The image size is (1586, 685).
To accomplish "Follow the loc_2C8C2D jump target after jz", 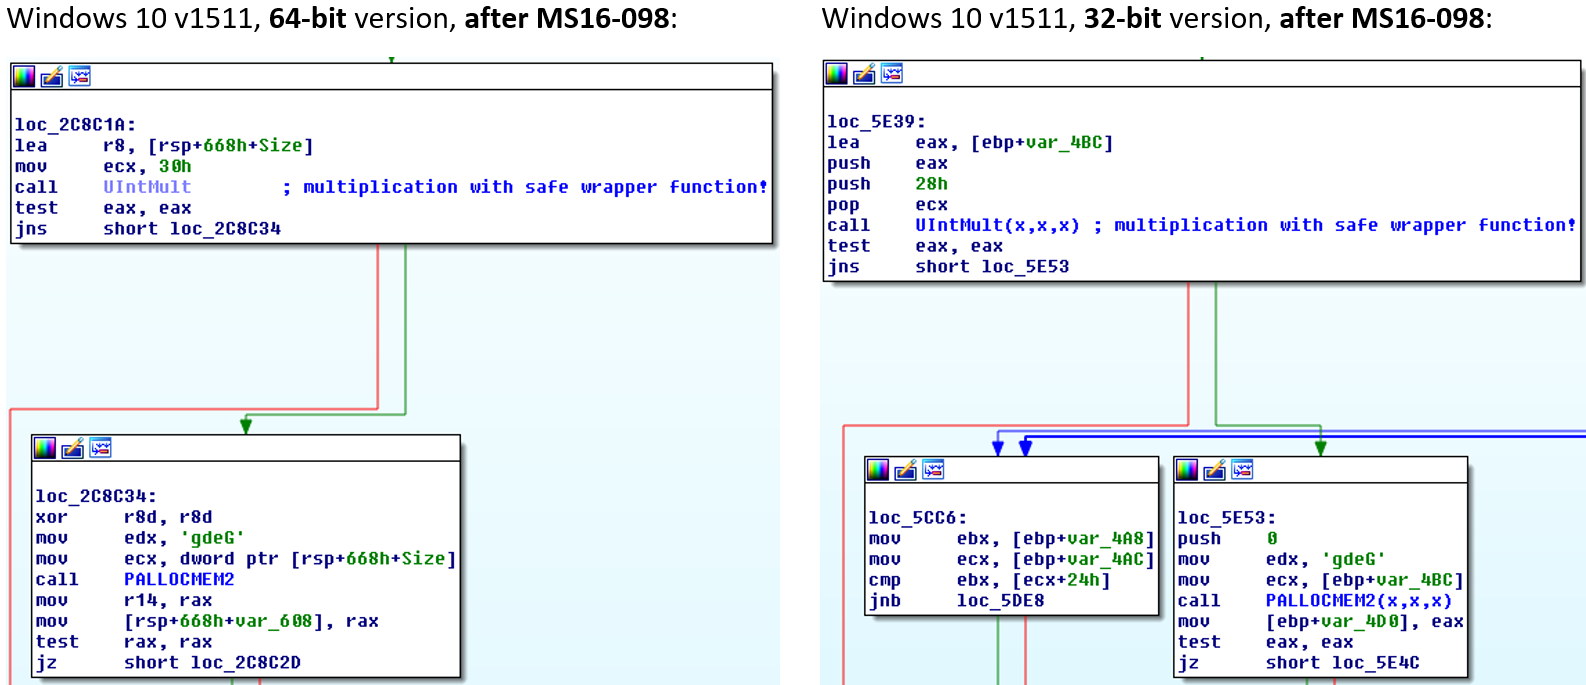I will tap(246, 663).
